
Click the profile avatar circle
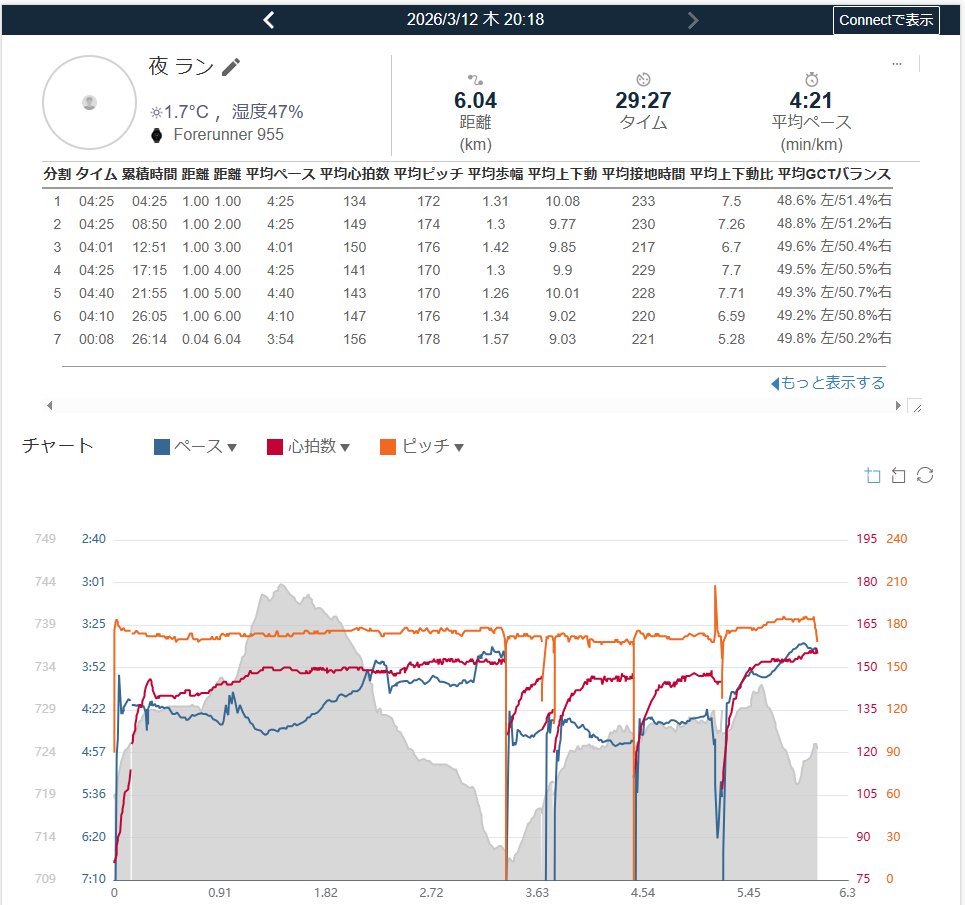tap(89, 102)
